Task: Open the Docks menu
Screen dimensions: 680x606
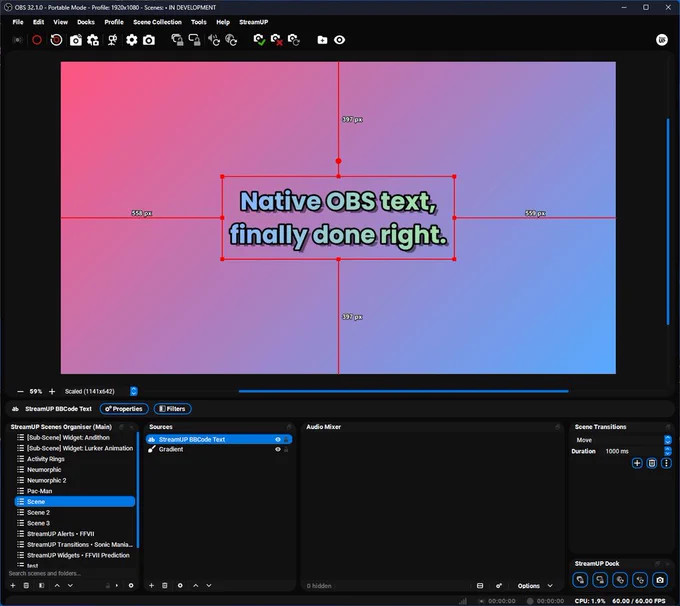Action: (86, 22)
